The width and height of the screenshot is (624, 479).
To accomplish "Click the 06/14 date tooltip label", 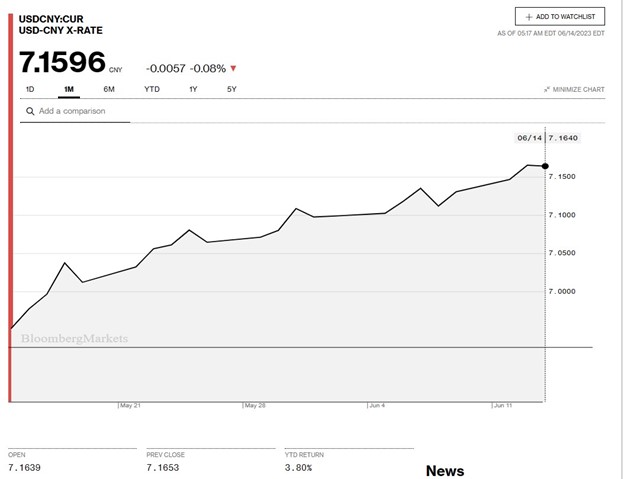I will [x=528, y=138].
